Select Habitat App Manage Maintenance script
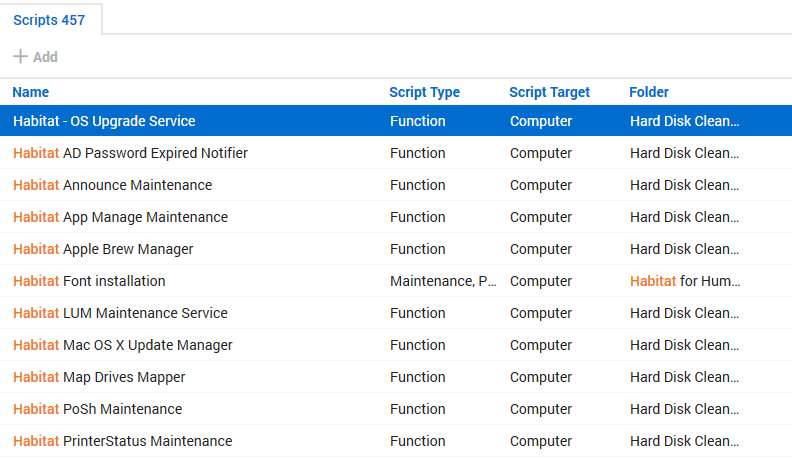 [x=121, y=217]
